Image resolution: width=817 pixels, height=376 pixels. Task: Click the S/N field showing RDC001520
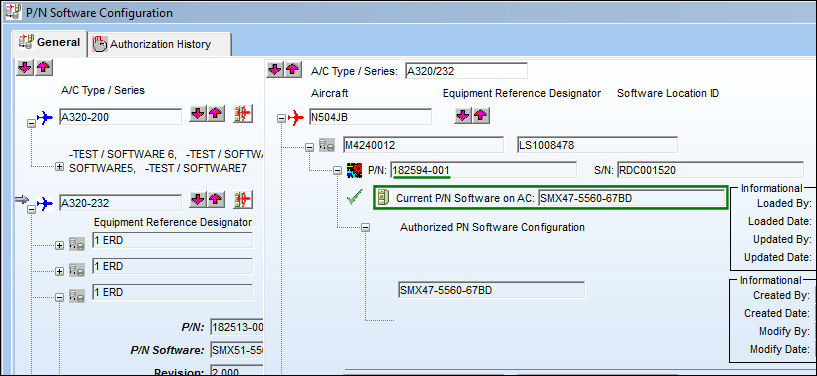tap(710, 170)
